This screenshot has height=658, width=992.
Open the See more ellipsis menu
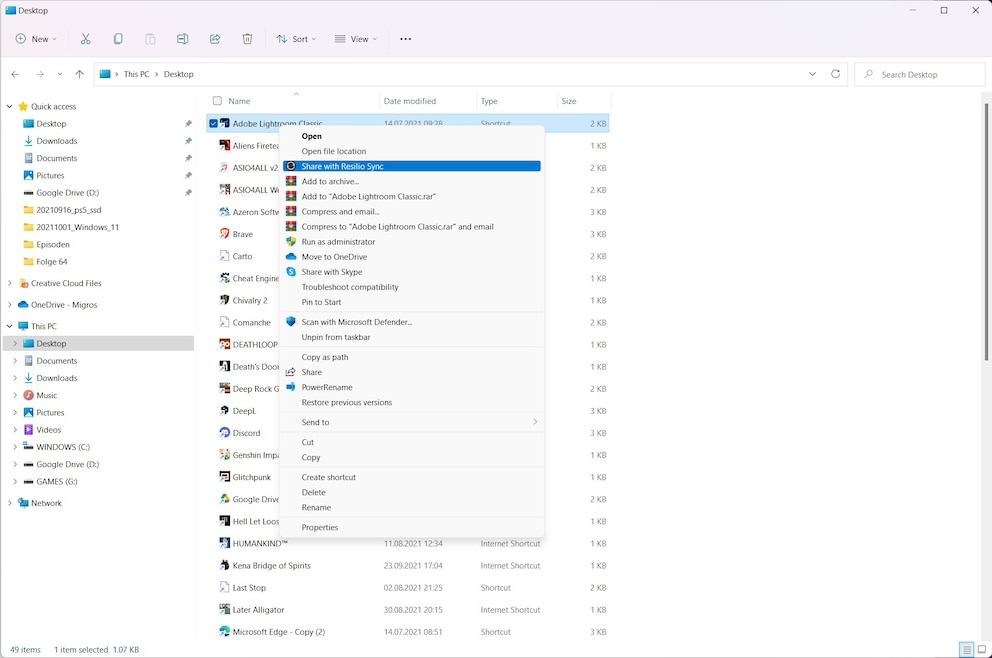pyautogui.click(x=406, y=39)
